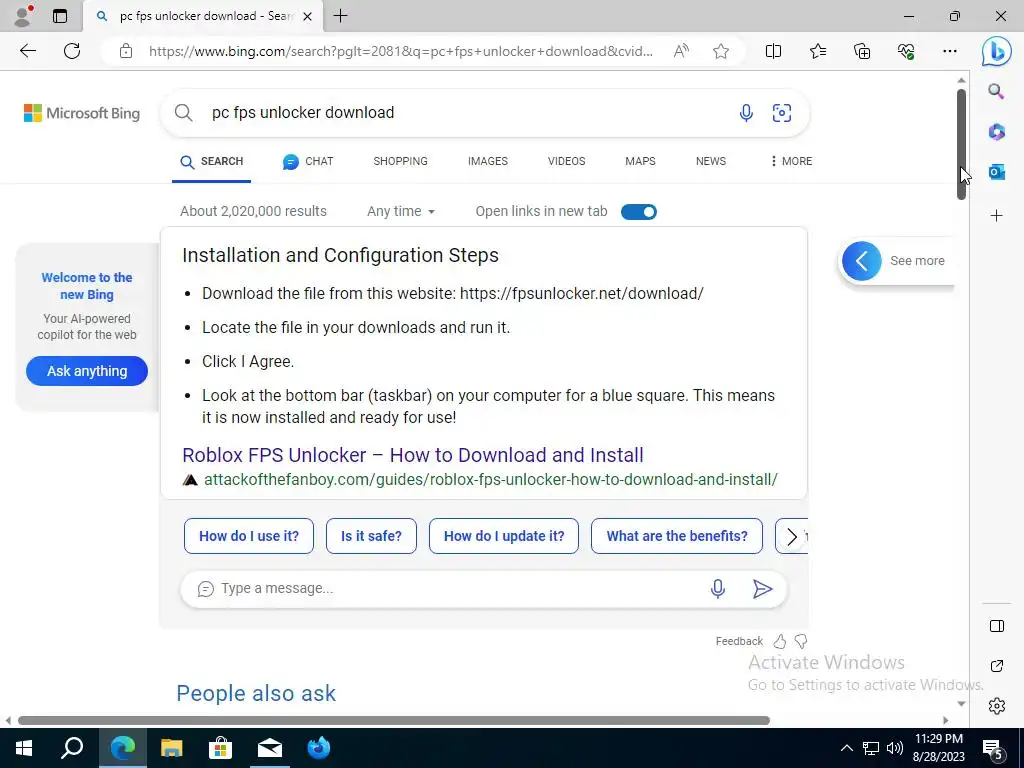Click the open link external icon in sidebar

(997, 666)
